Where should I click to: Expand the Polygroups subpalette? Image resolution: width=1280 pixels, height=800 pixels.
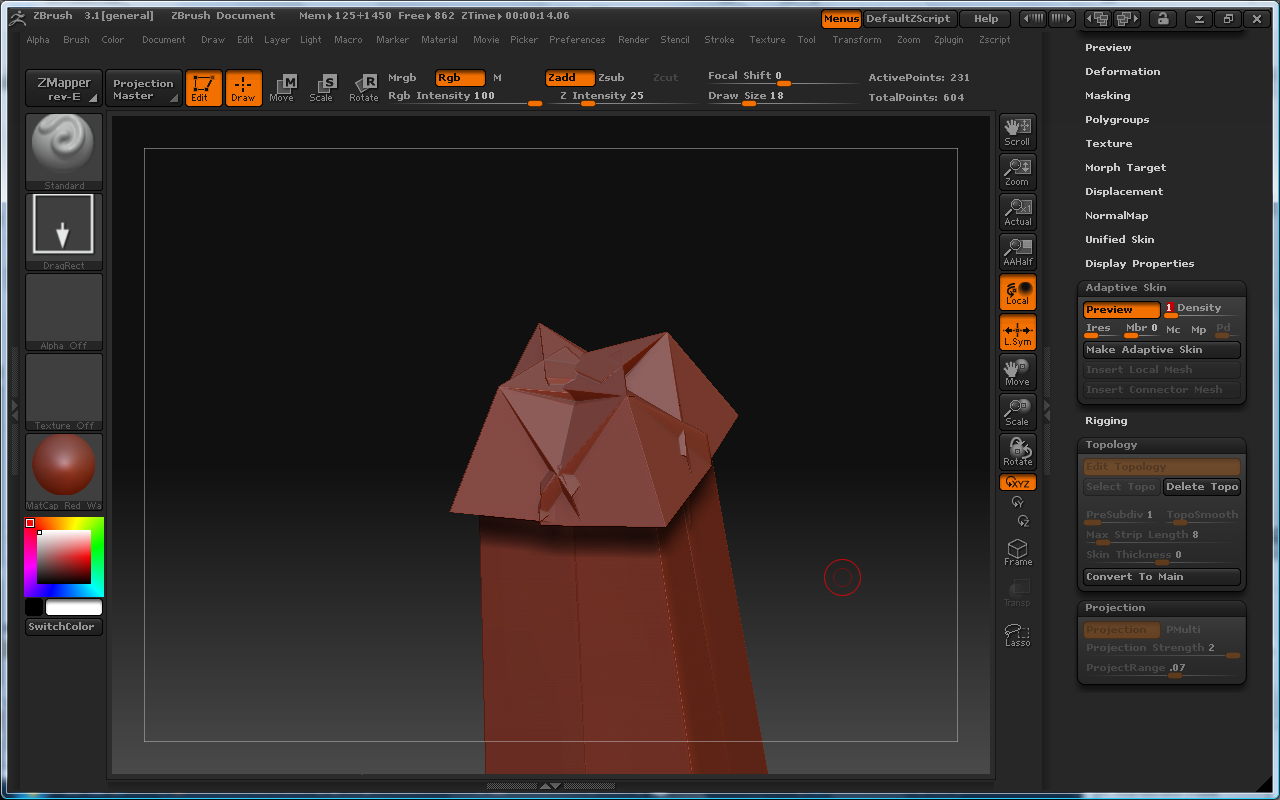[1116, 120]
